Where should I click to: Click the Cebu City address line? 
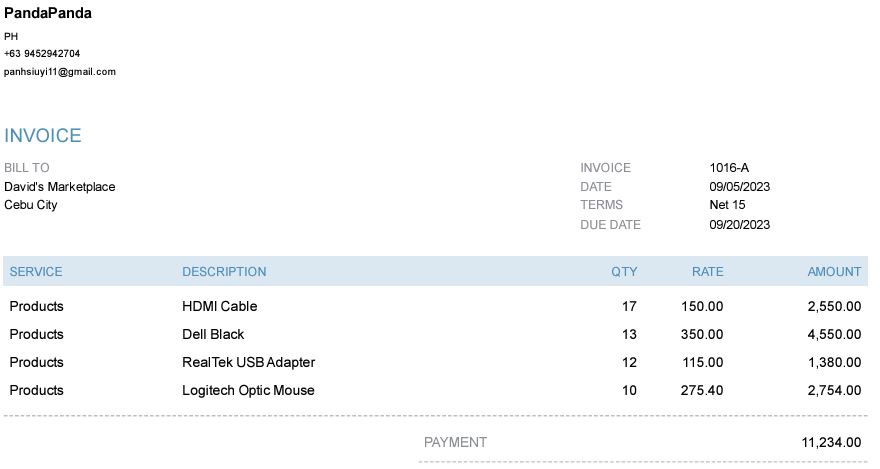[x=31, y=205]
